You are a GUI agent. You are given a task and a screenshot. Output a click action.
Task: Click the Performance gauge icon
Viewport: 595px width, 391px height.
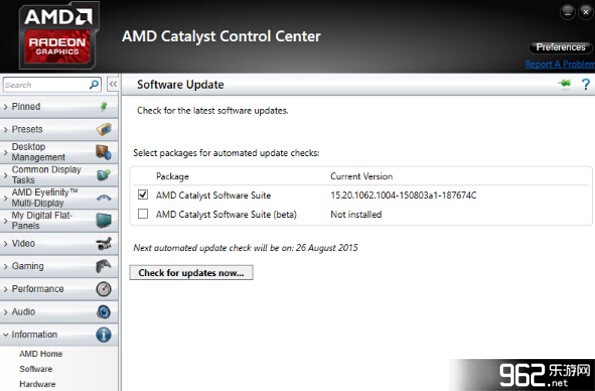(104, 289)
